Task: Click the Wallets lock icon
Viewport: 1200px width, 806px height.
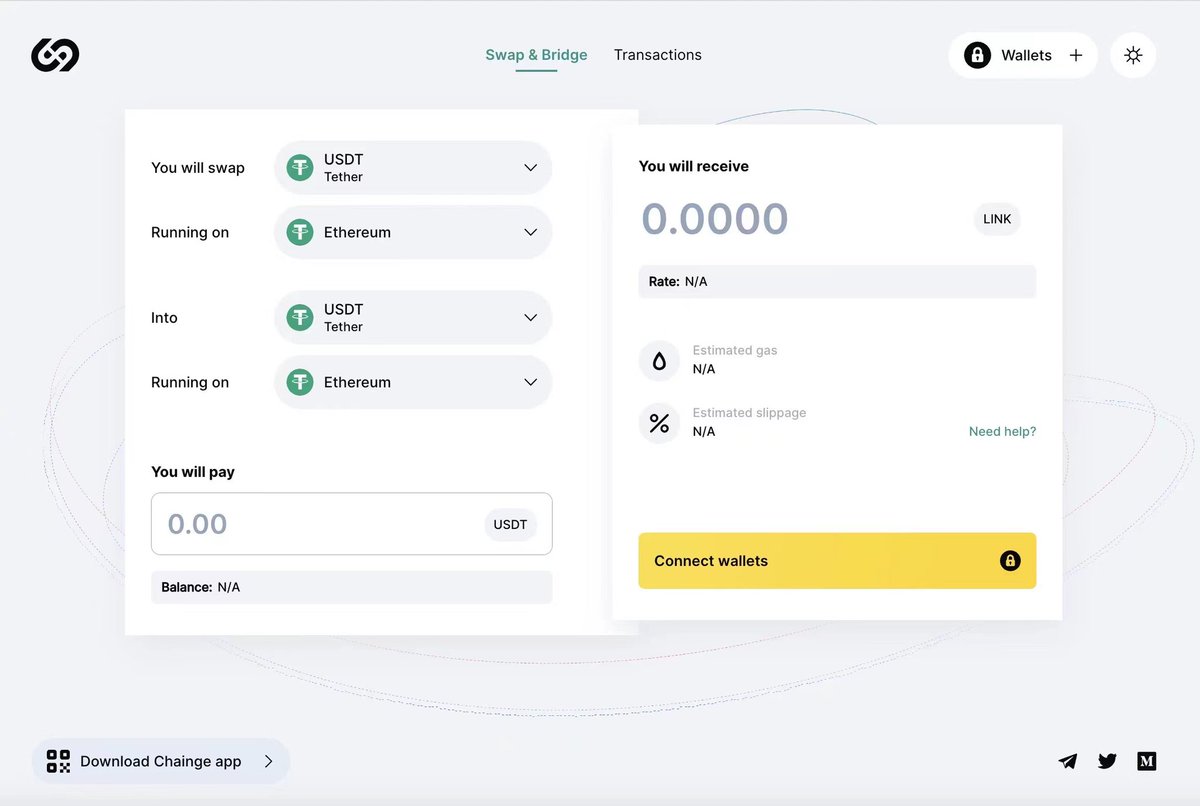Action: coord(977,56)
